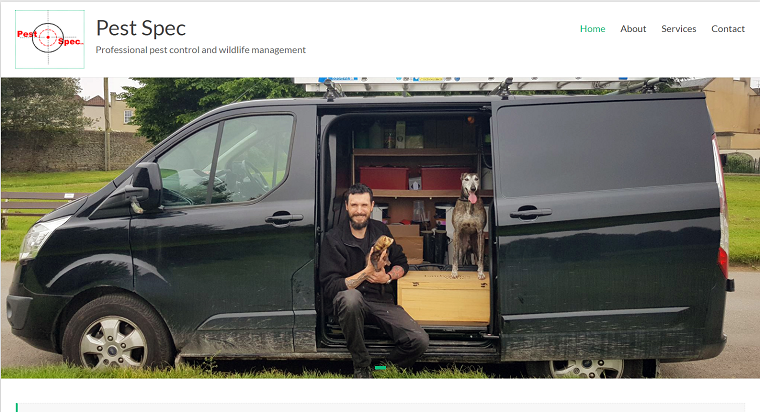Click the van's front wheel hubcap
This screenshot has width=760, height=412.
pos(113,342)
